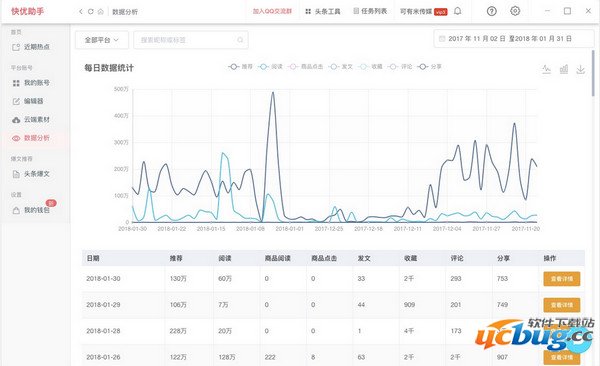Select date cell 2018-01-28
Screen dimensions: 600x366
(103, 331)
